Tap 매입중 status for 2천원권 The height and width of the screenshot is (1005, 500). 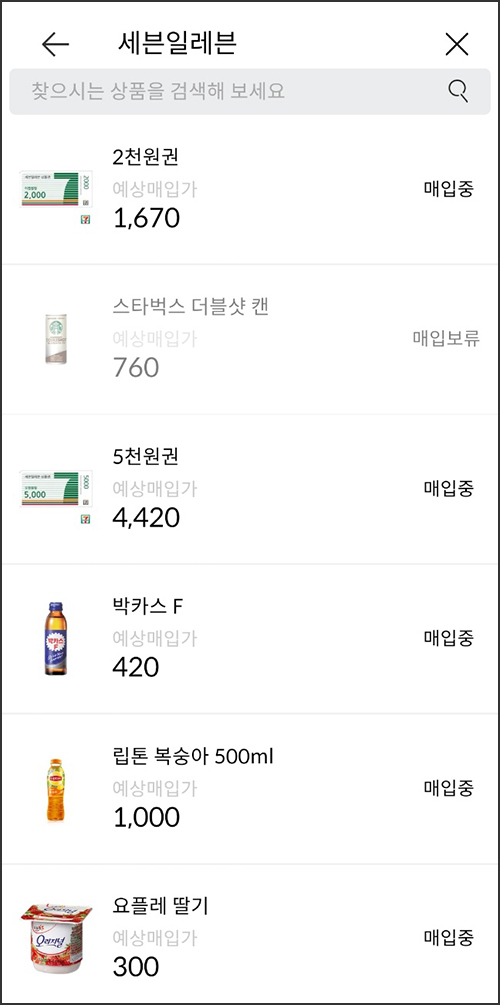coord(449,189)
